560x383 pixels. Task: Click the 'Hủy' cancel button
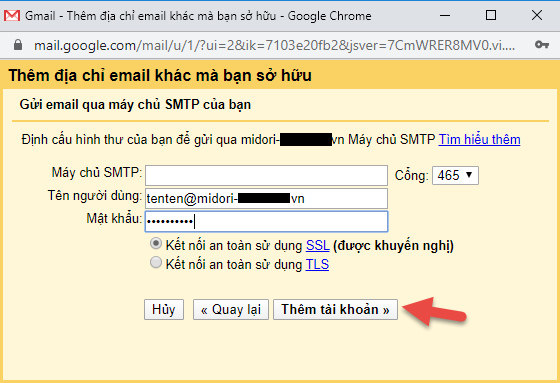tap(164, 309)
